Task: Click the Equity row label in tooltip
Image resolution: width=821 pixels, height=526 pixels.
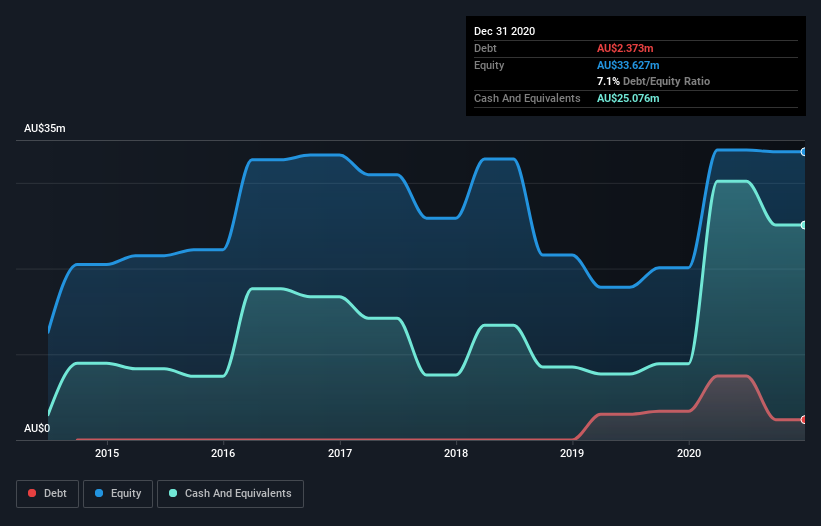Action: pyautogui.click(x=489, y=65)
